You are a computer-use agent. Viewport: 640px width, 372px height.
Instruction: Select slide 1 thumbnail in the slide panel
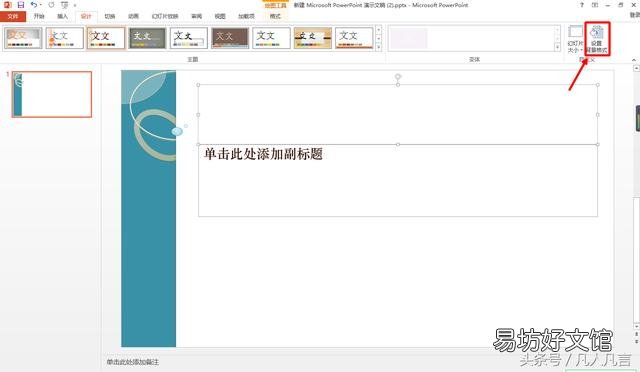point(52,94)
